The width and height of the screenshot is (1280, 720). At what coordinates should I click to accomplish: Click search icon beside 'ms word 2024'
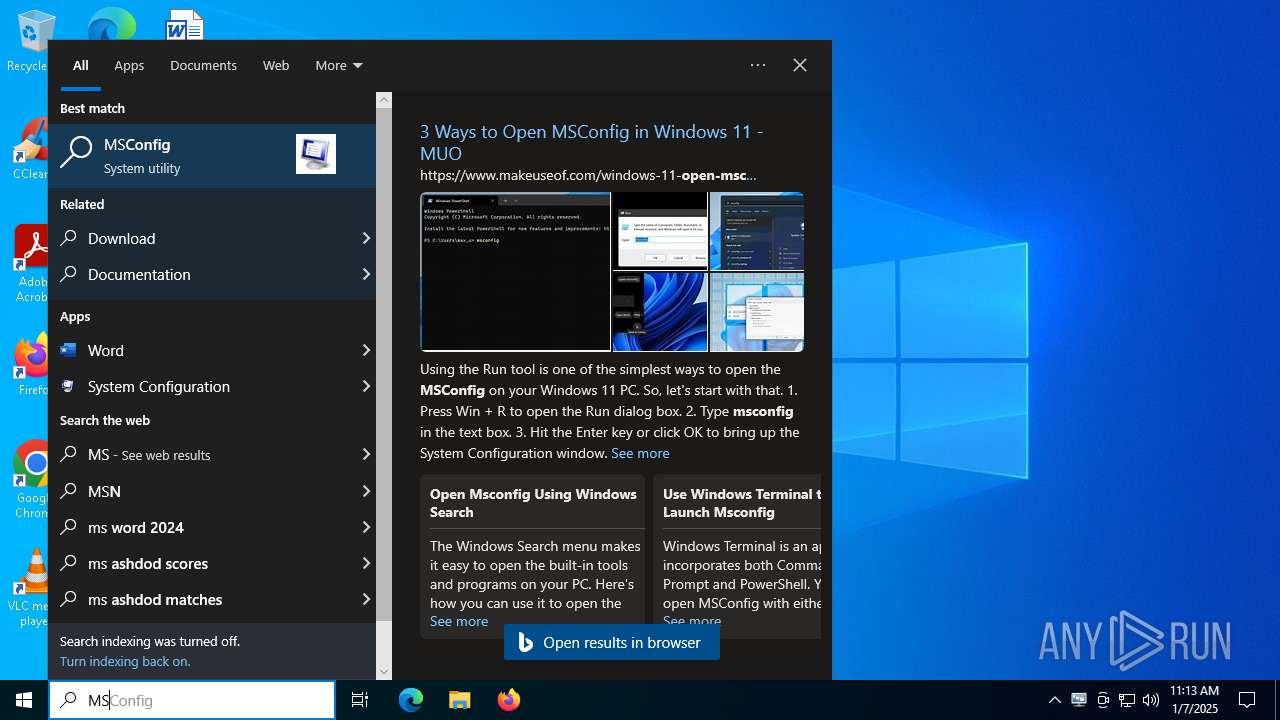69,527
